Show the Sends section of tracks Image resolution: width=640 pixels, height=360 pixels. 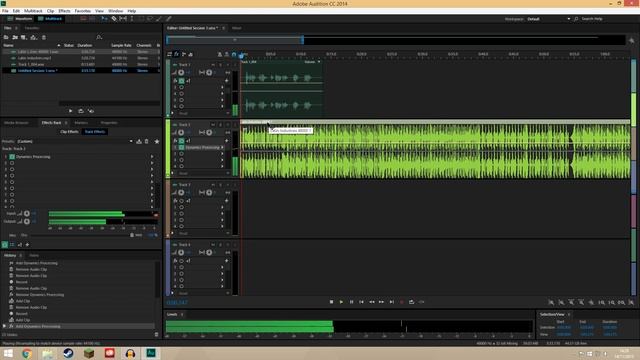184,54
